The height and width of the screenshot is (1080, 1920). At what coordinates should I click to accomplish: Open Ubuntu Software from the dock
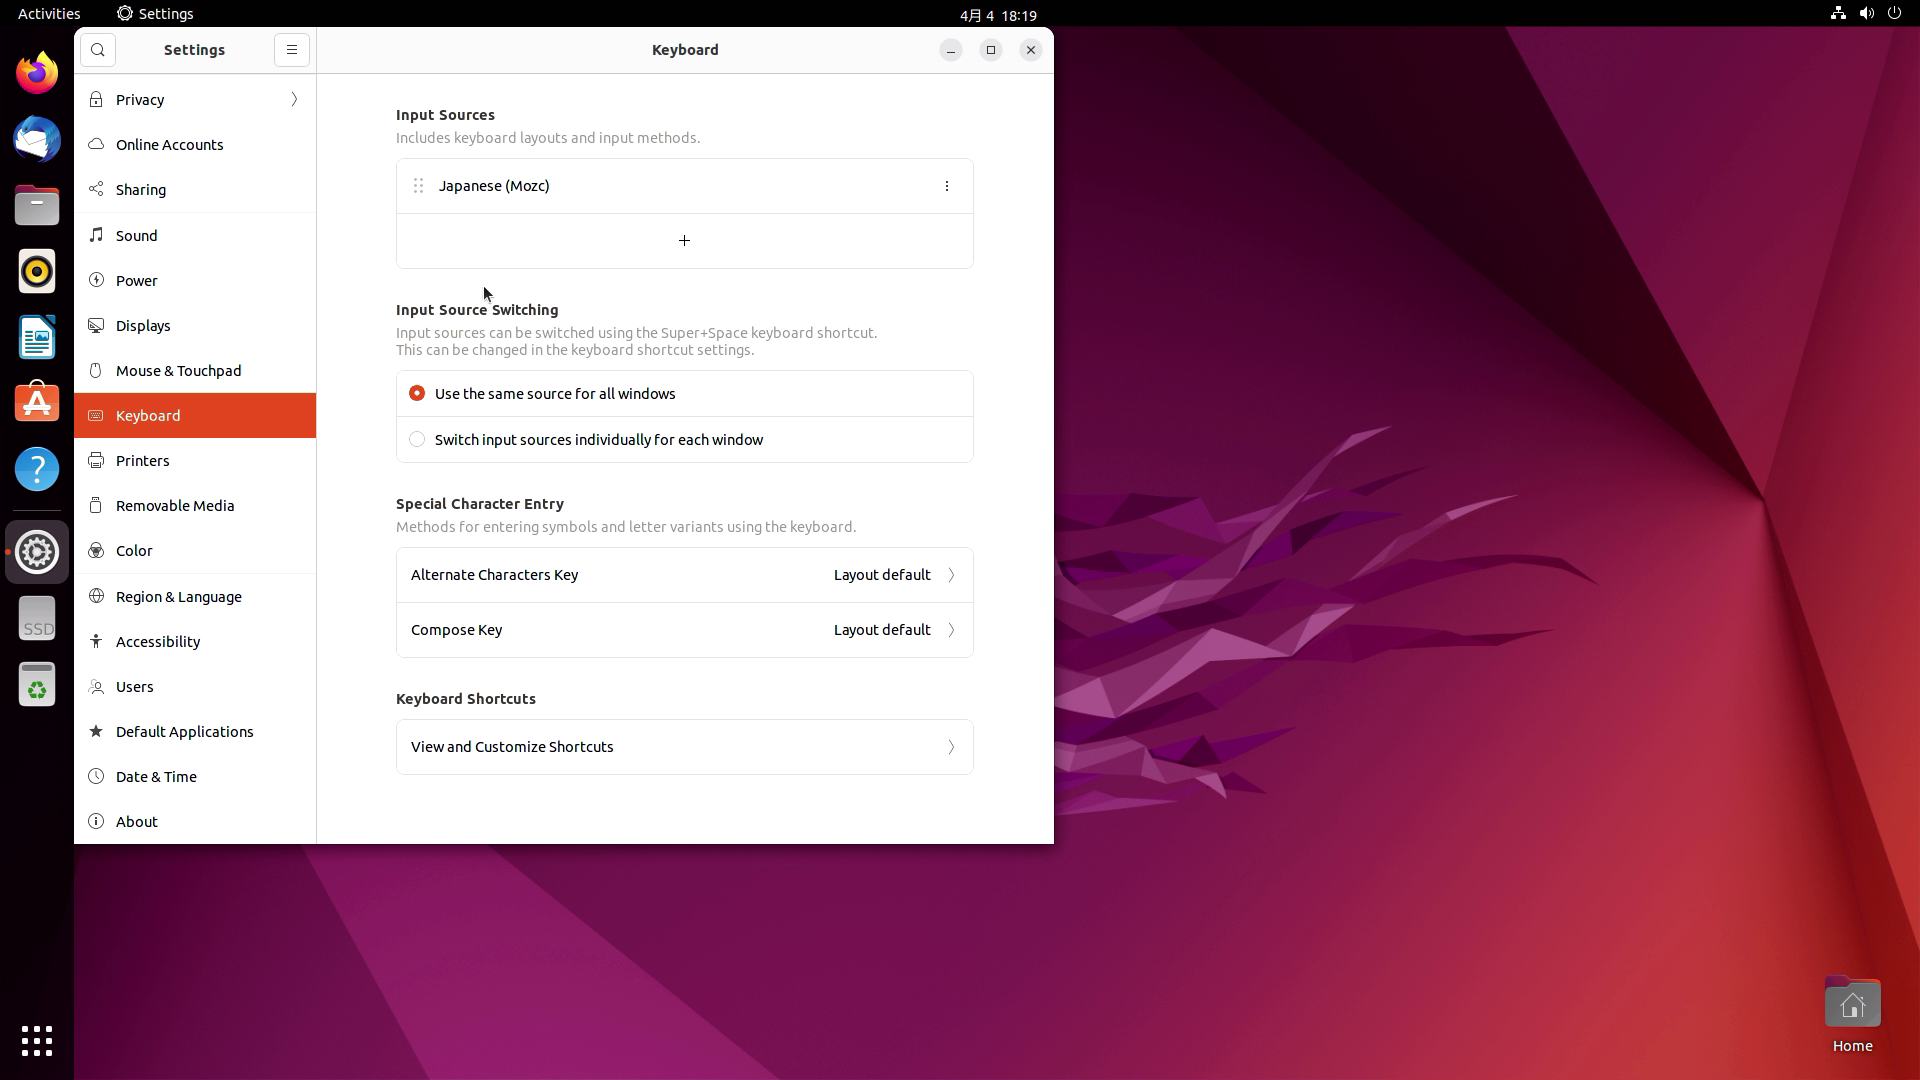(x=36, y=402)
